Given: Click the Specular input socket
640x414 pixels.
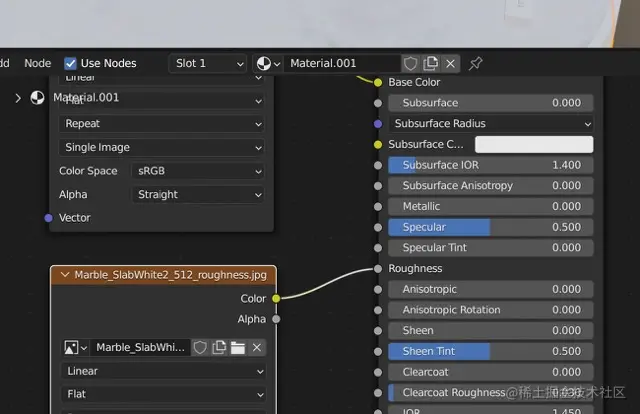Looking at the screenshot, I should point(378,227).
